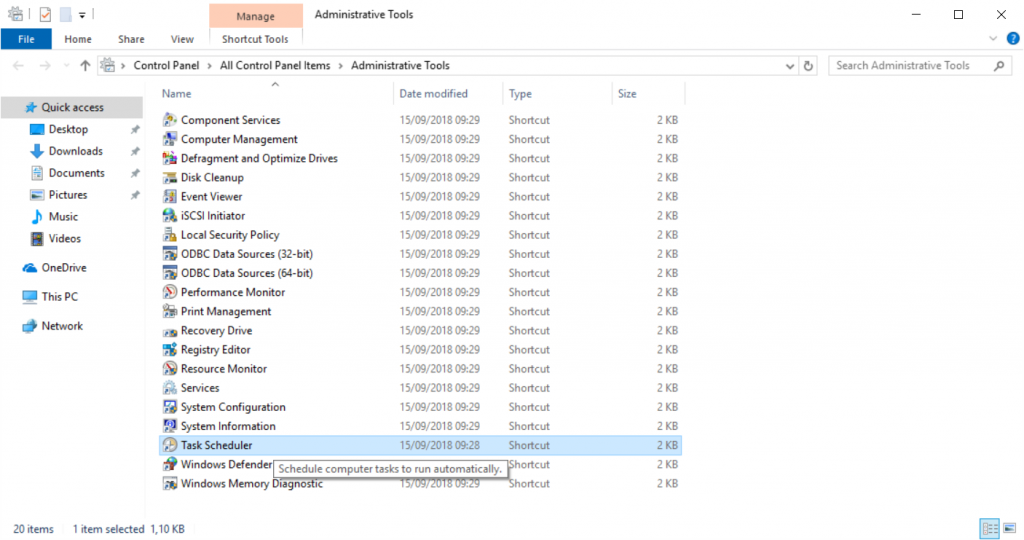The image size is (1024, 540).
Task: Switch to the View ribbon tab
Action: (x=182, y=39)
